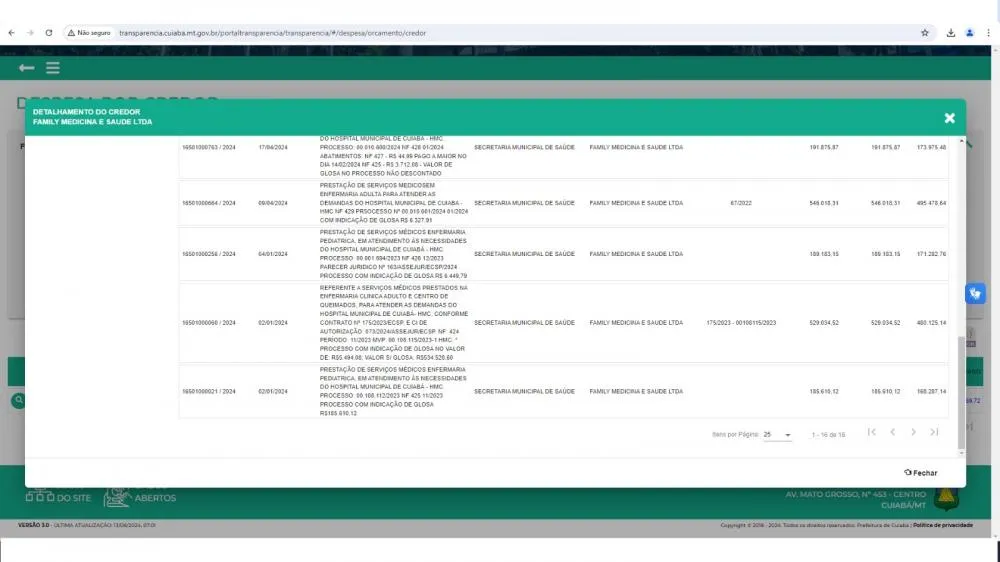Bookmark this page with the star icon
The image size is (1000, 562).
[x=925, y=33]
